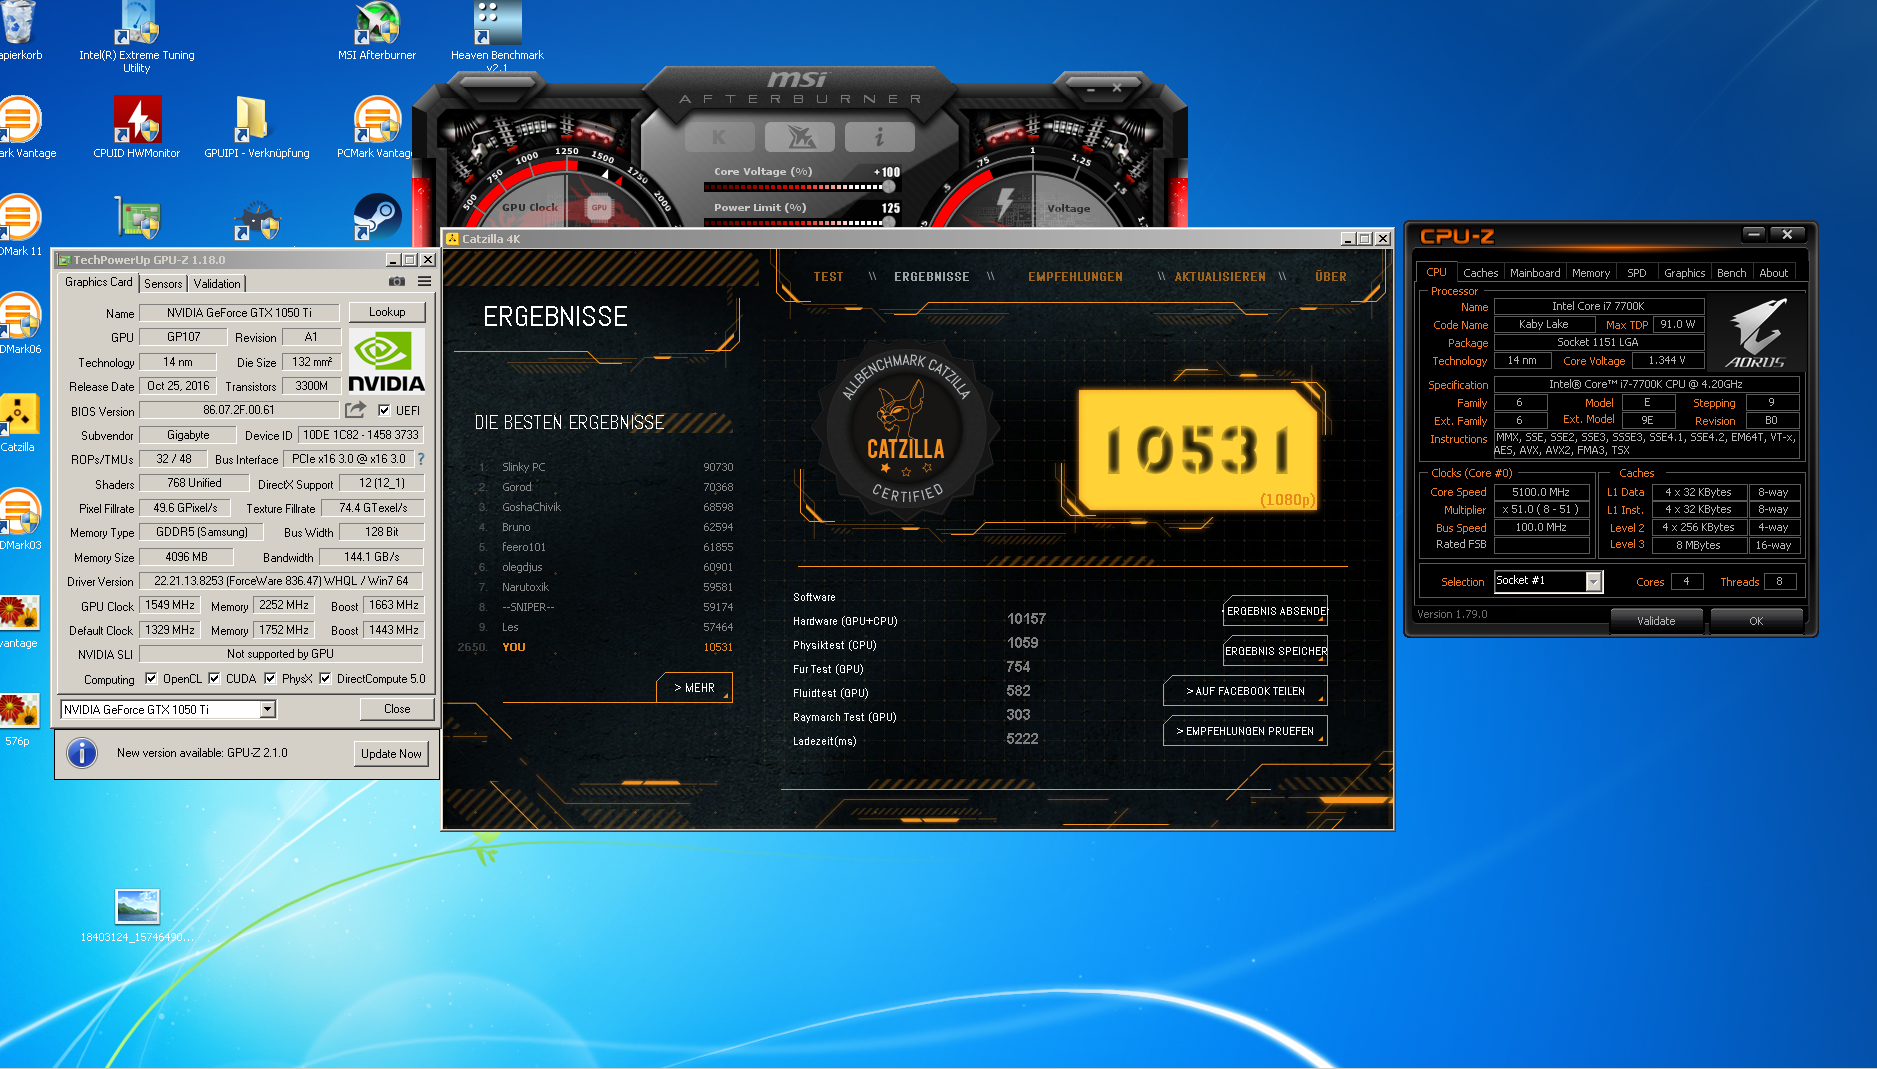Open the Bench tab in CPU-Z

click(1731, 273)
